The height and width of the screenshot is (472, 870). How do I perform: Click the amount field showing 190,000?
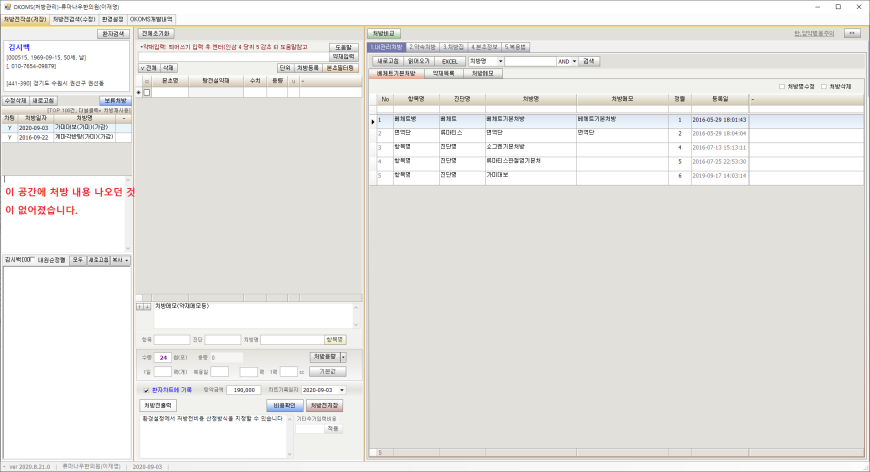click(x=244, y=390)
